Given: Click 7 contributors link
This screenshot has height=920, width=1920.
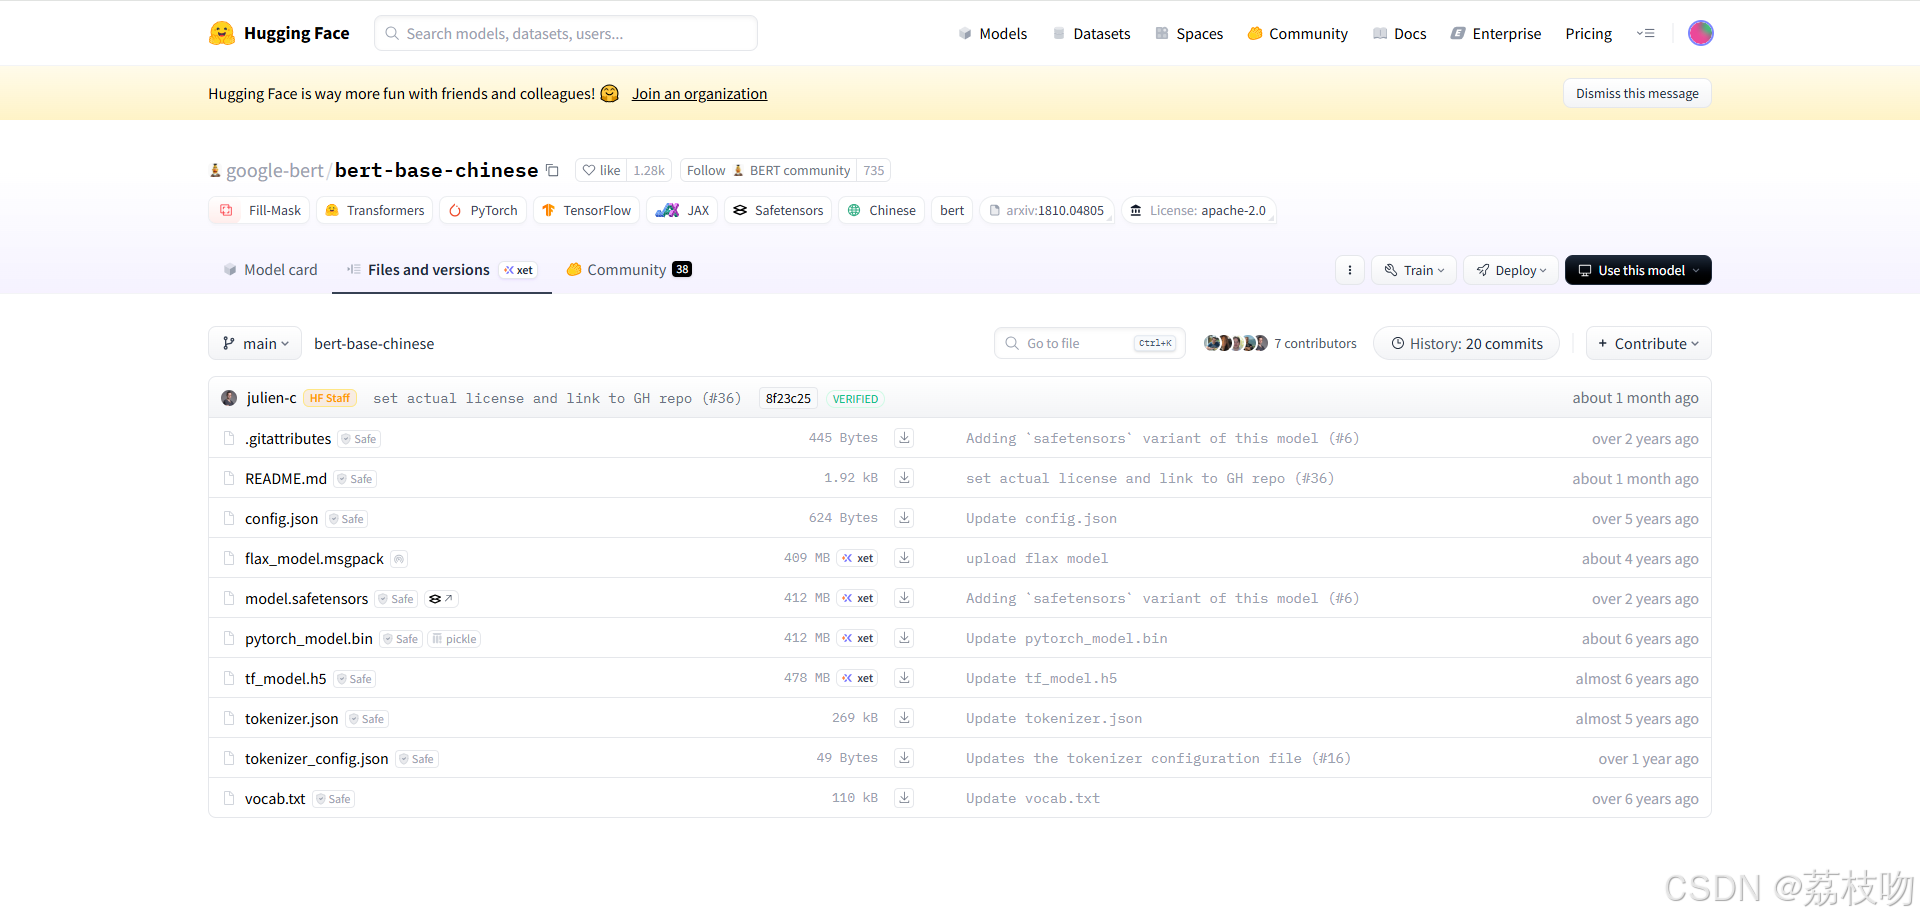Looking at the screenshot, I should pyautogui.click(x=1315, y=343).
